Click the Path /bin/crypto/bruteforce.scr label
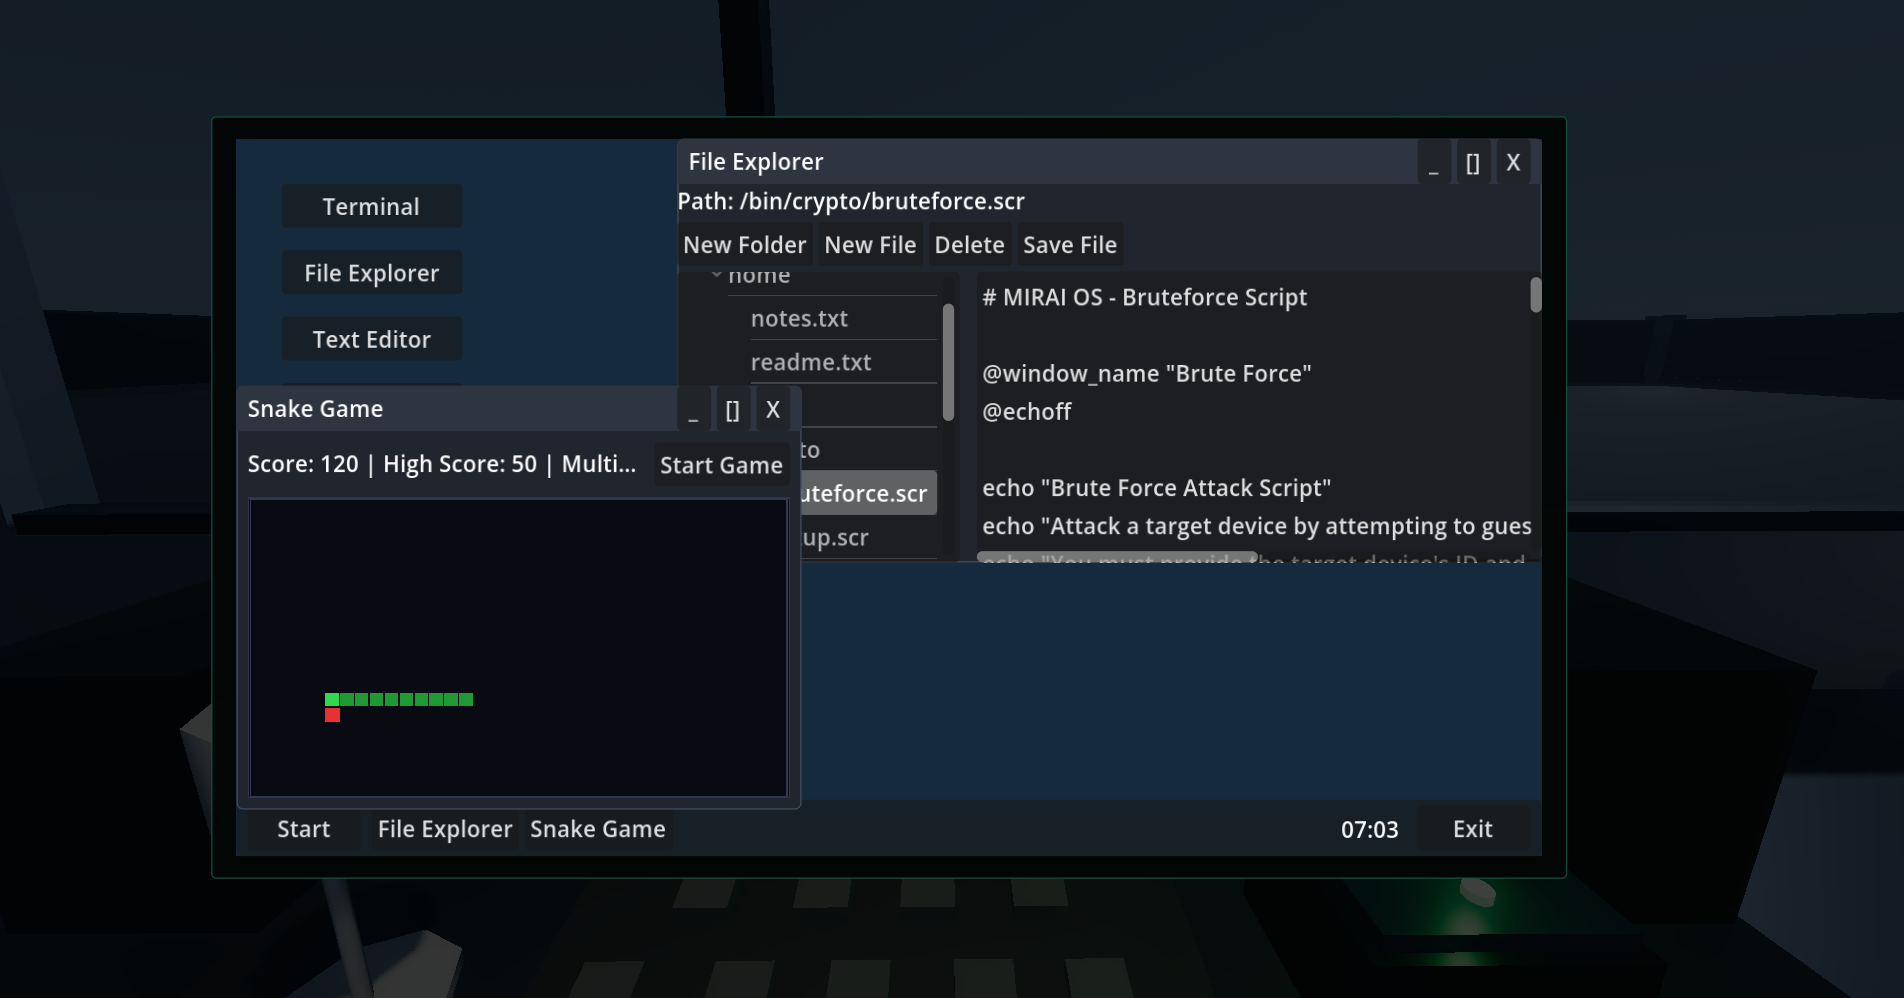 coord(851,201)
